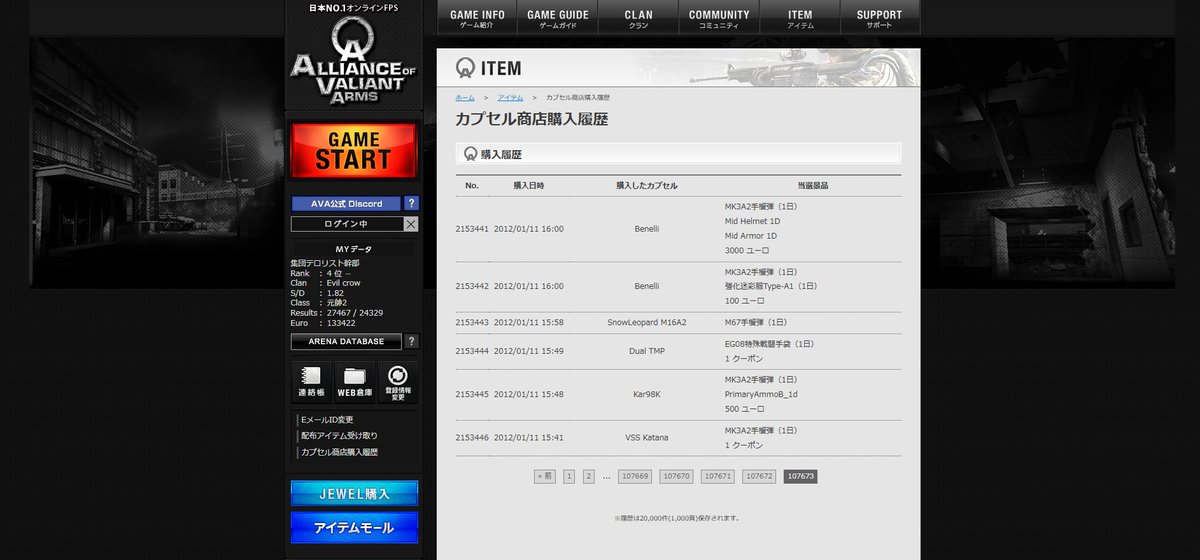Click the SnowLeopard M16A2 capsule name
This screenshot has width=1200, height=560.
click(x=647, y=322)
